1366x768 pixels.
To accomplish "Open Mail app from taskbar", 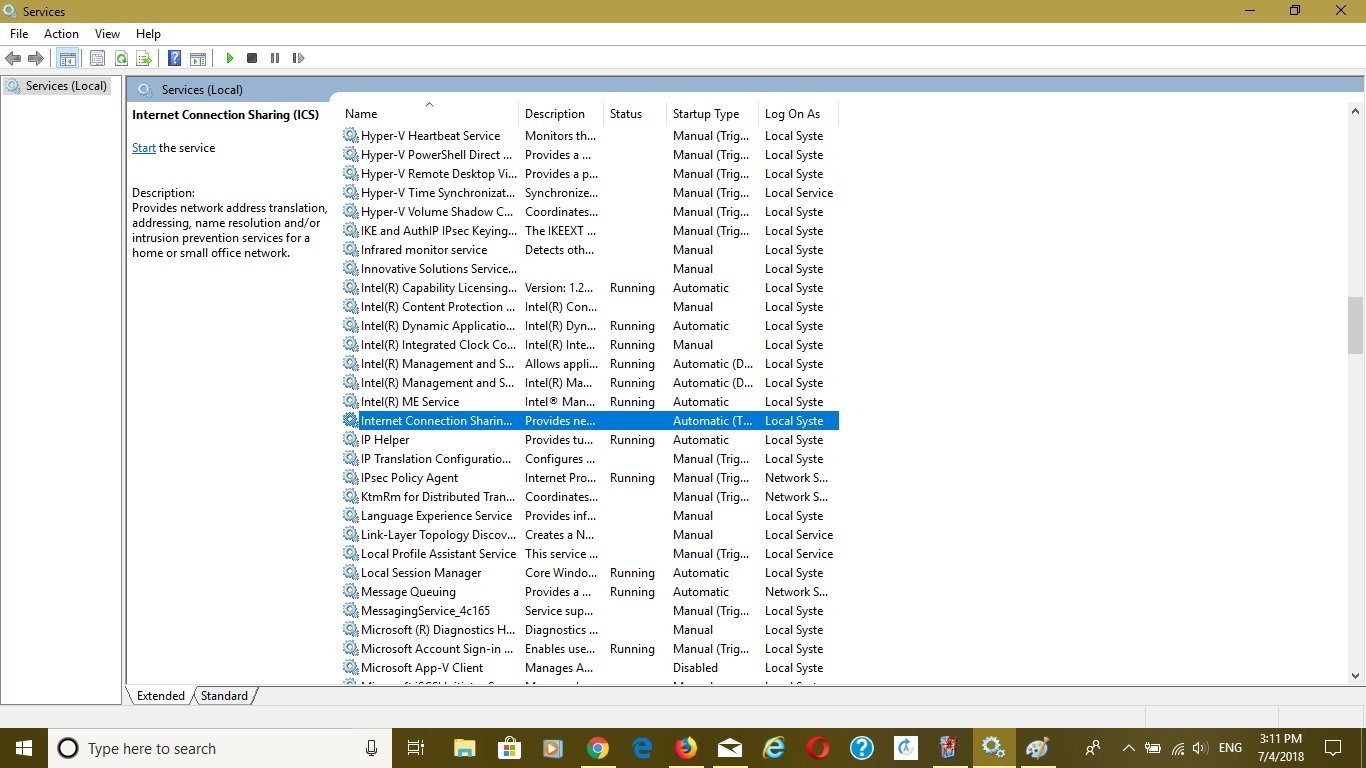I will [730, 748].
